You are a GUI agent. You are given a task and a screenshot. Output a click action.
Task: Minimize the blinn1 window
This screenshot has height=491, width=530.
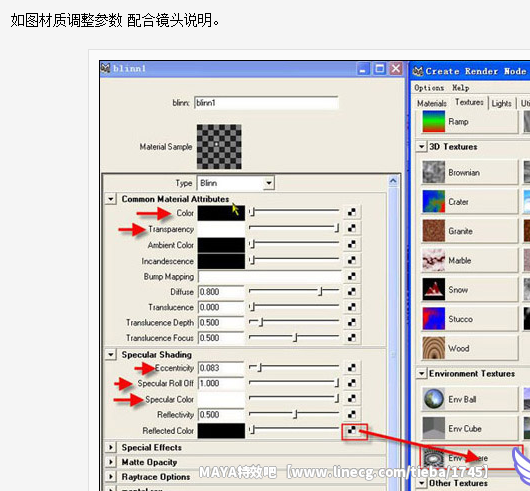point(363,69)
